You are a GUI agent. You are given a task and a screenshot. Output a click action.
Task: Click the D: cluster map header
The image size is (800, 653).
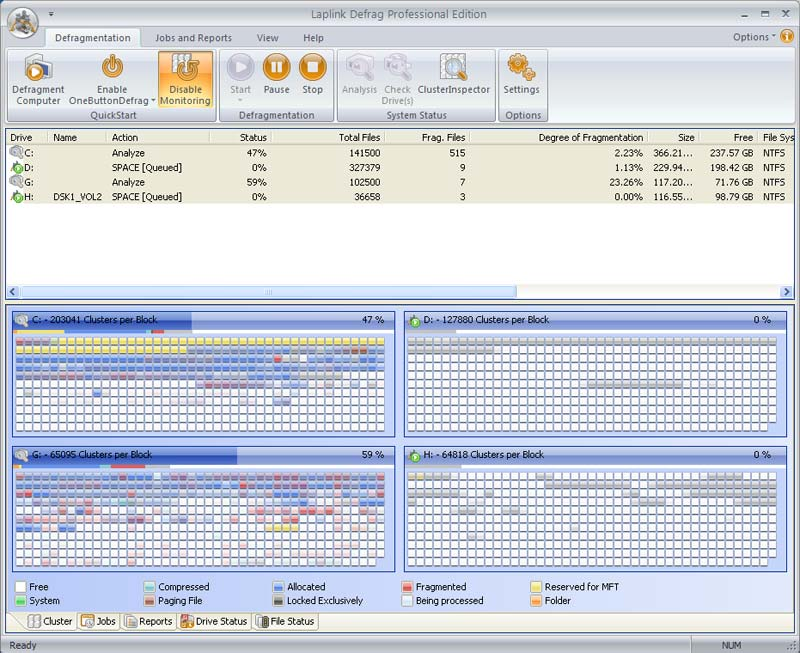click(x=595, y=320)
